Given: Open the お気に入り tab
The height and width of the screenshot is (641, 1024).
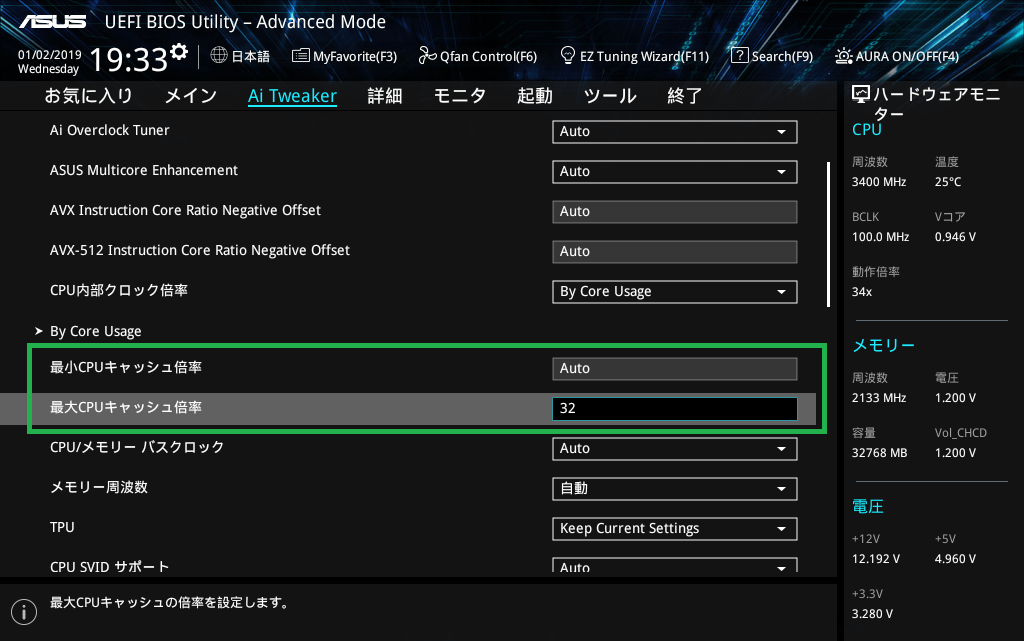Looking at the screenshot, I should (89, 96).
